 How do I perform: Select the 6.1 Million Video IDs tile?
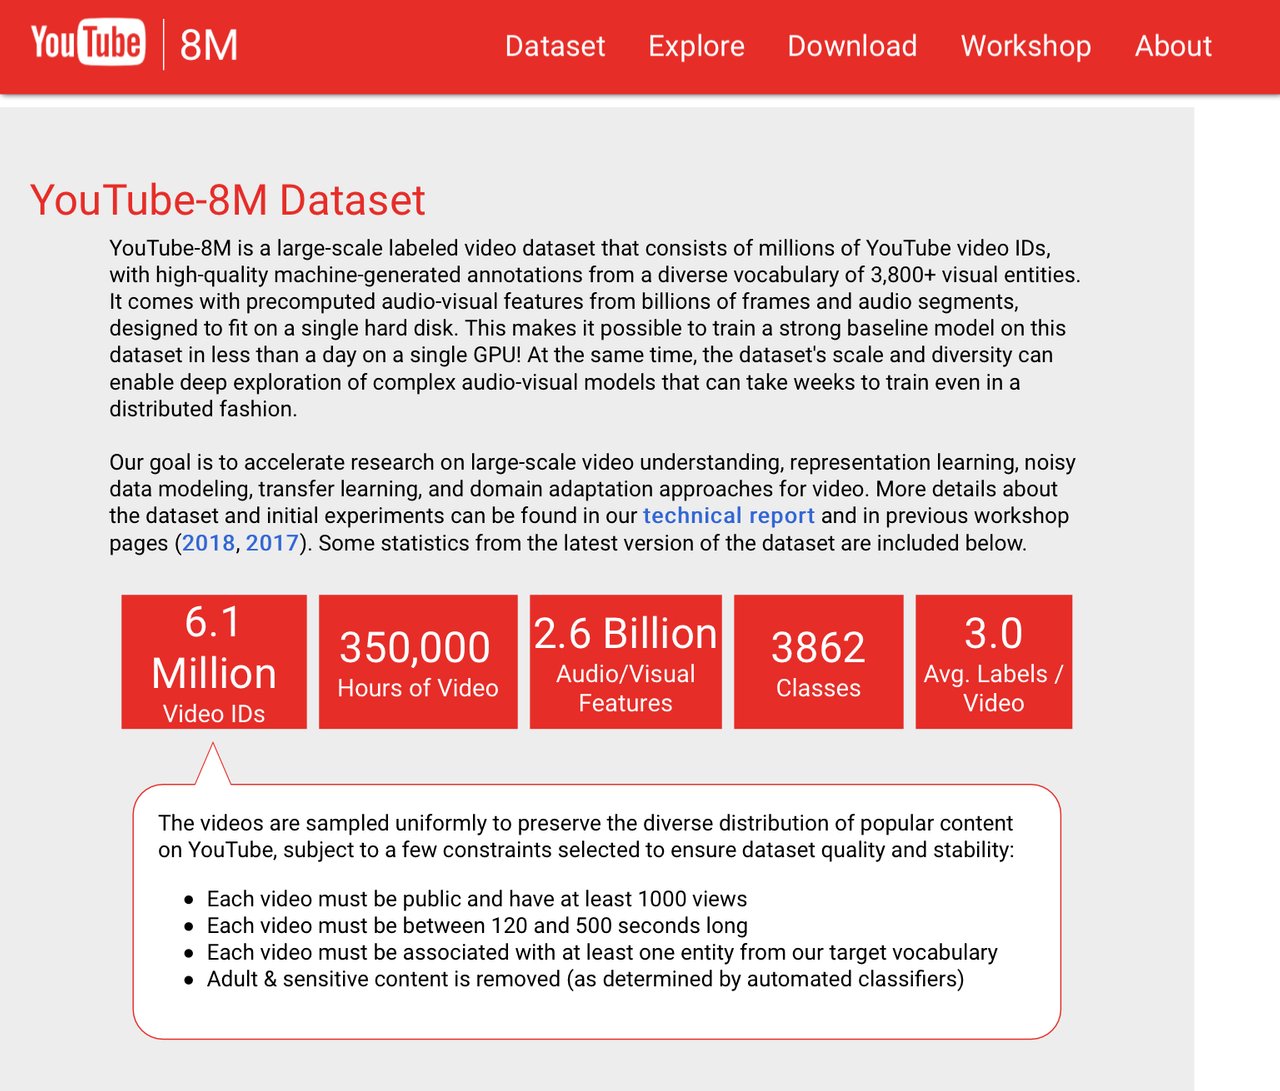coord(214,662)
